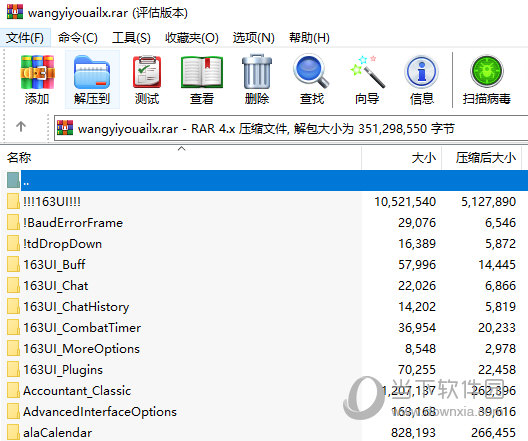
Task: Click archive icon in address bar
Action: pos(65,128)
